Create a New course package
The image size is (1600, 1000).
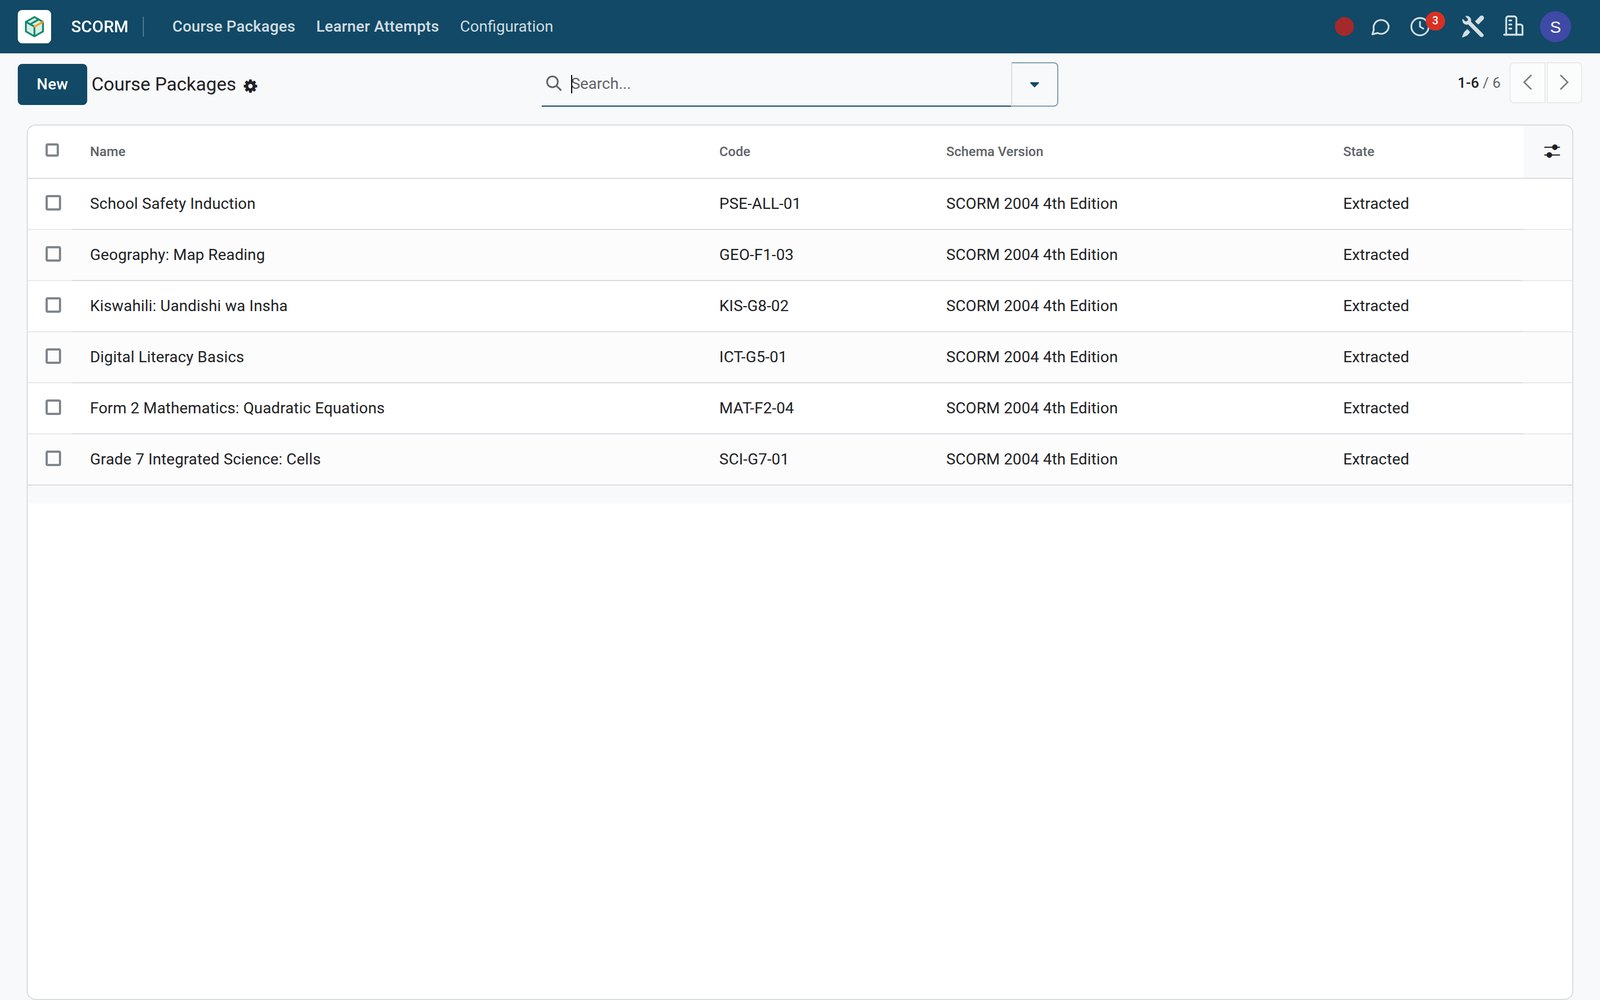coord(52,84)
